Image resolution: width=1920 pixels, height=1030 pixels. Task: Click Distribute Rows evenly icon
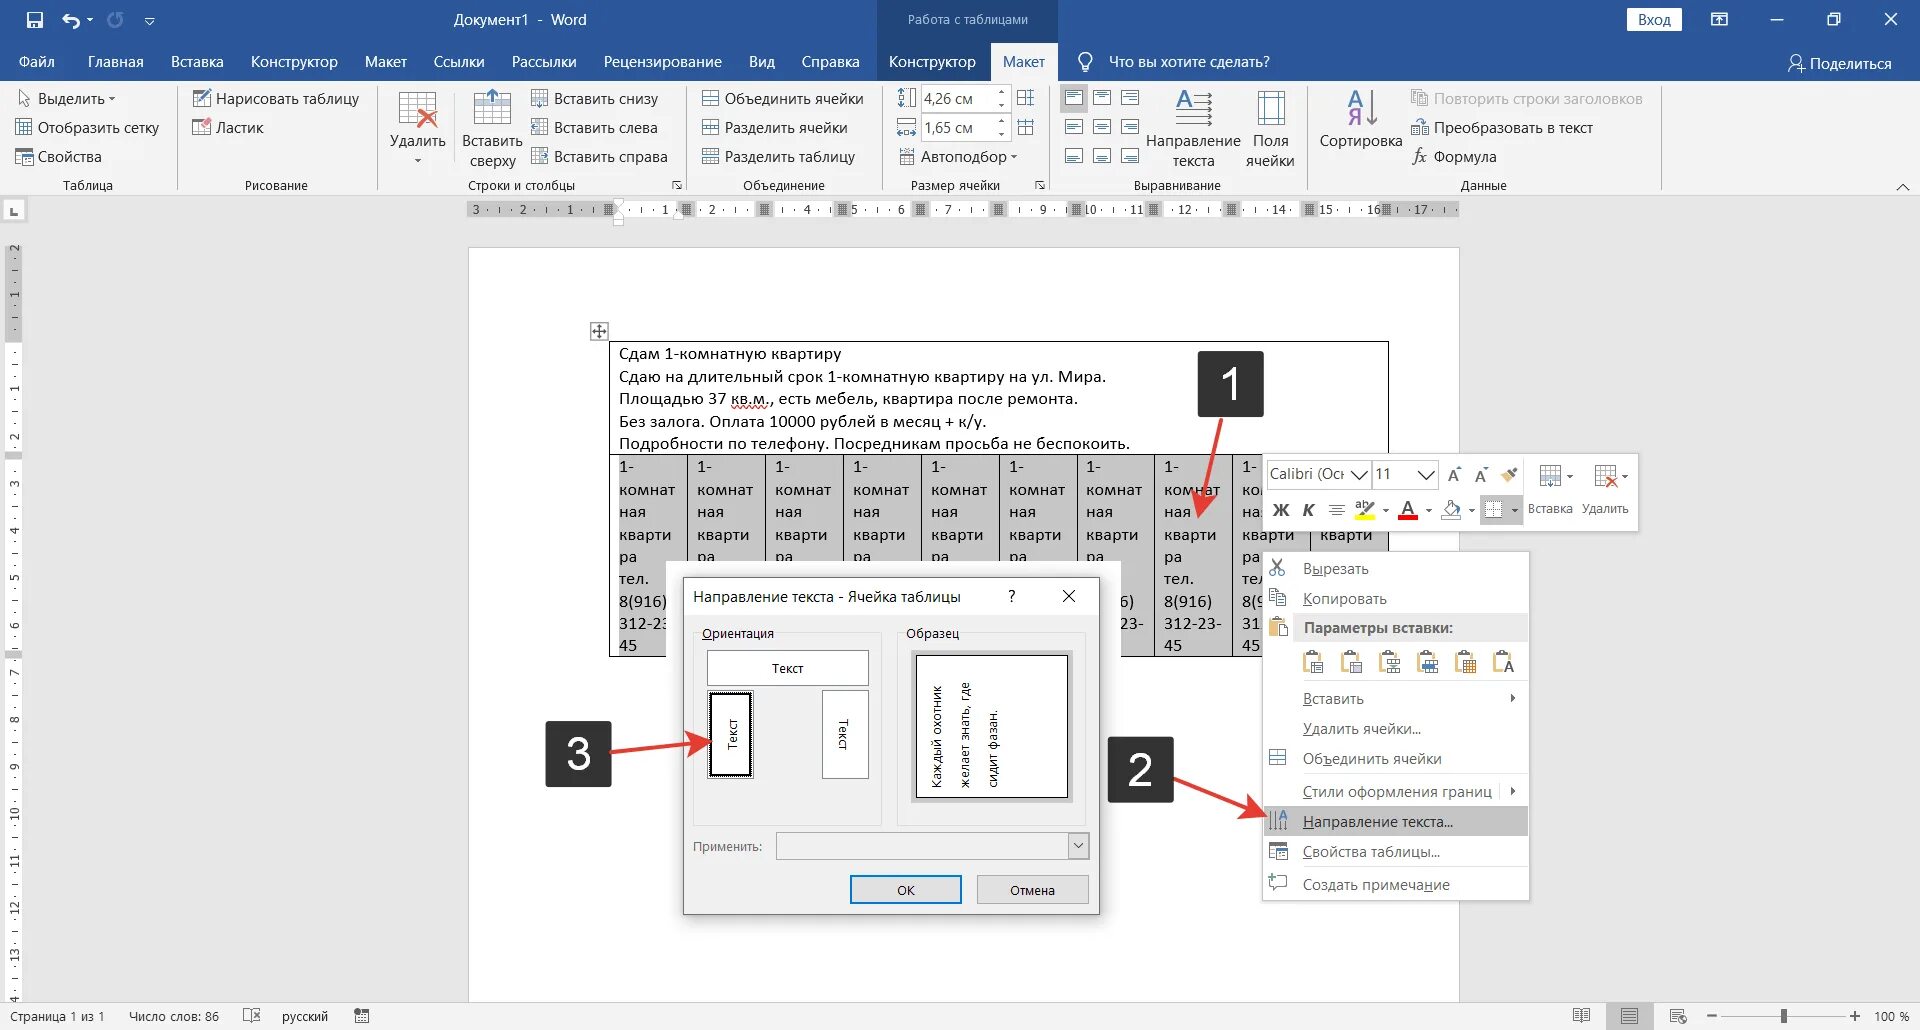1025,98
